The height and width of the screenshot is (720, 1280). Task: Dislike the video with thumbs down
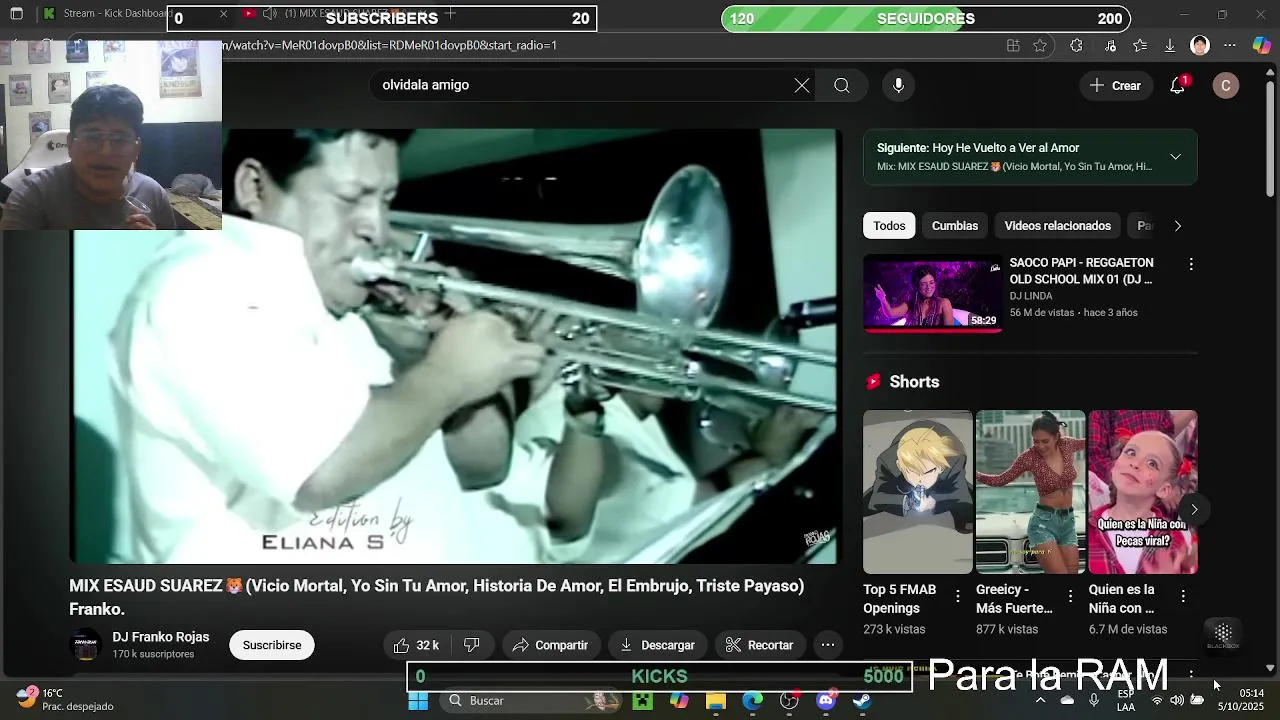click(x=472, y=645)
